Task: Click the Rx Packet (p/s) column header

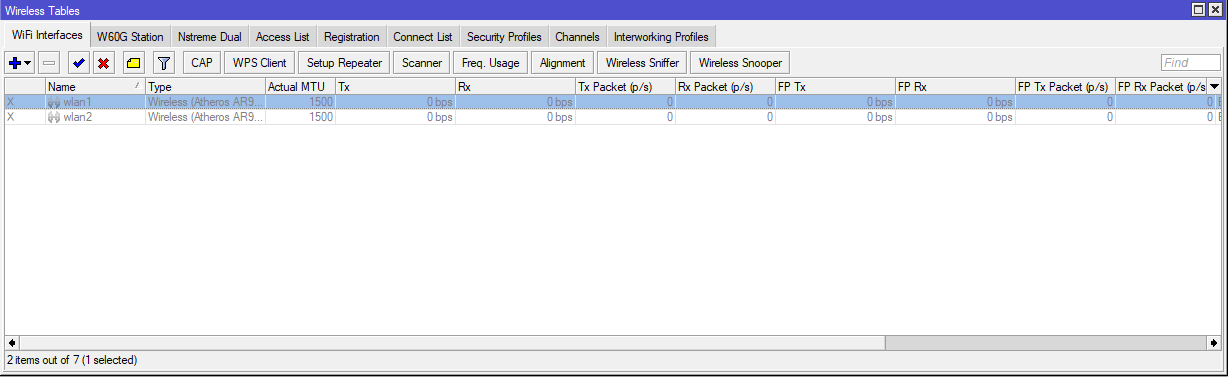Action: click(x=725, y=87)
